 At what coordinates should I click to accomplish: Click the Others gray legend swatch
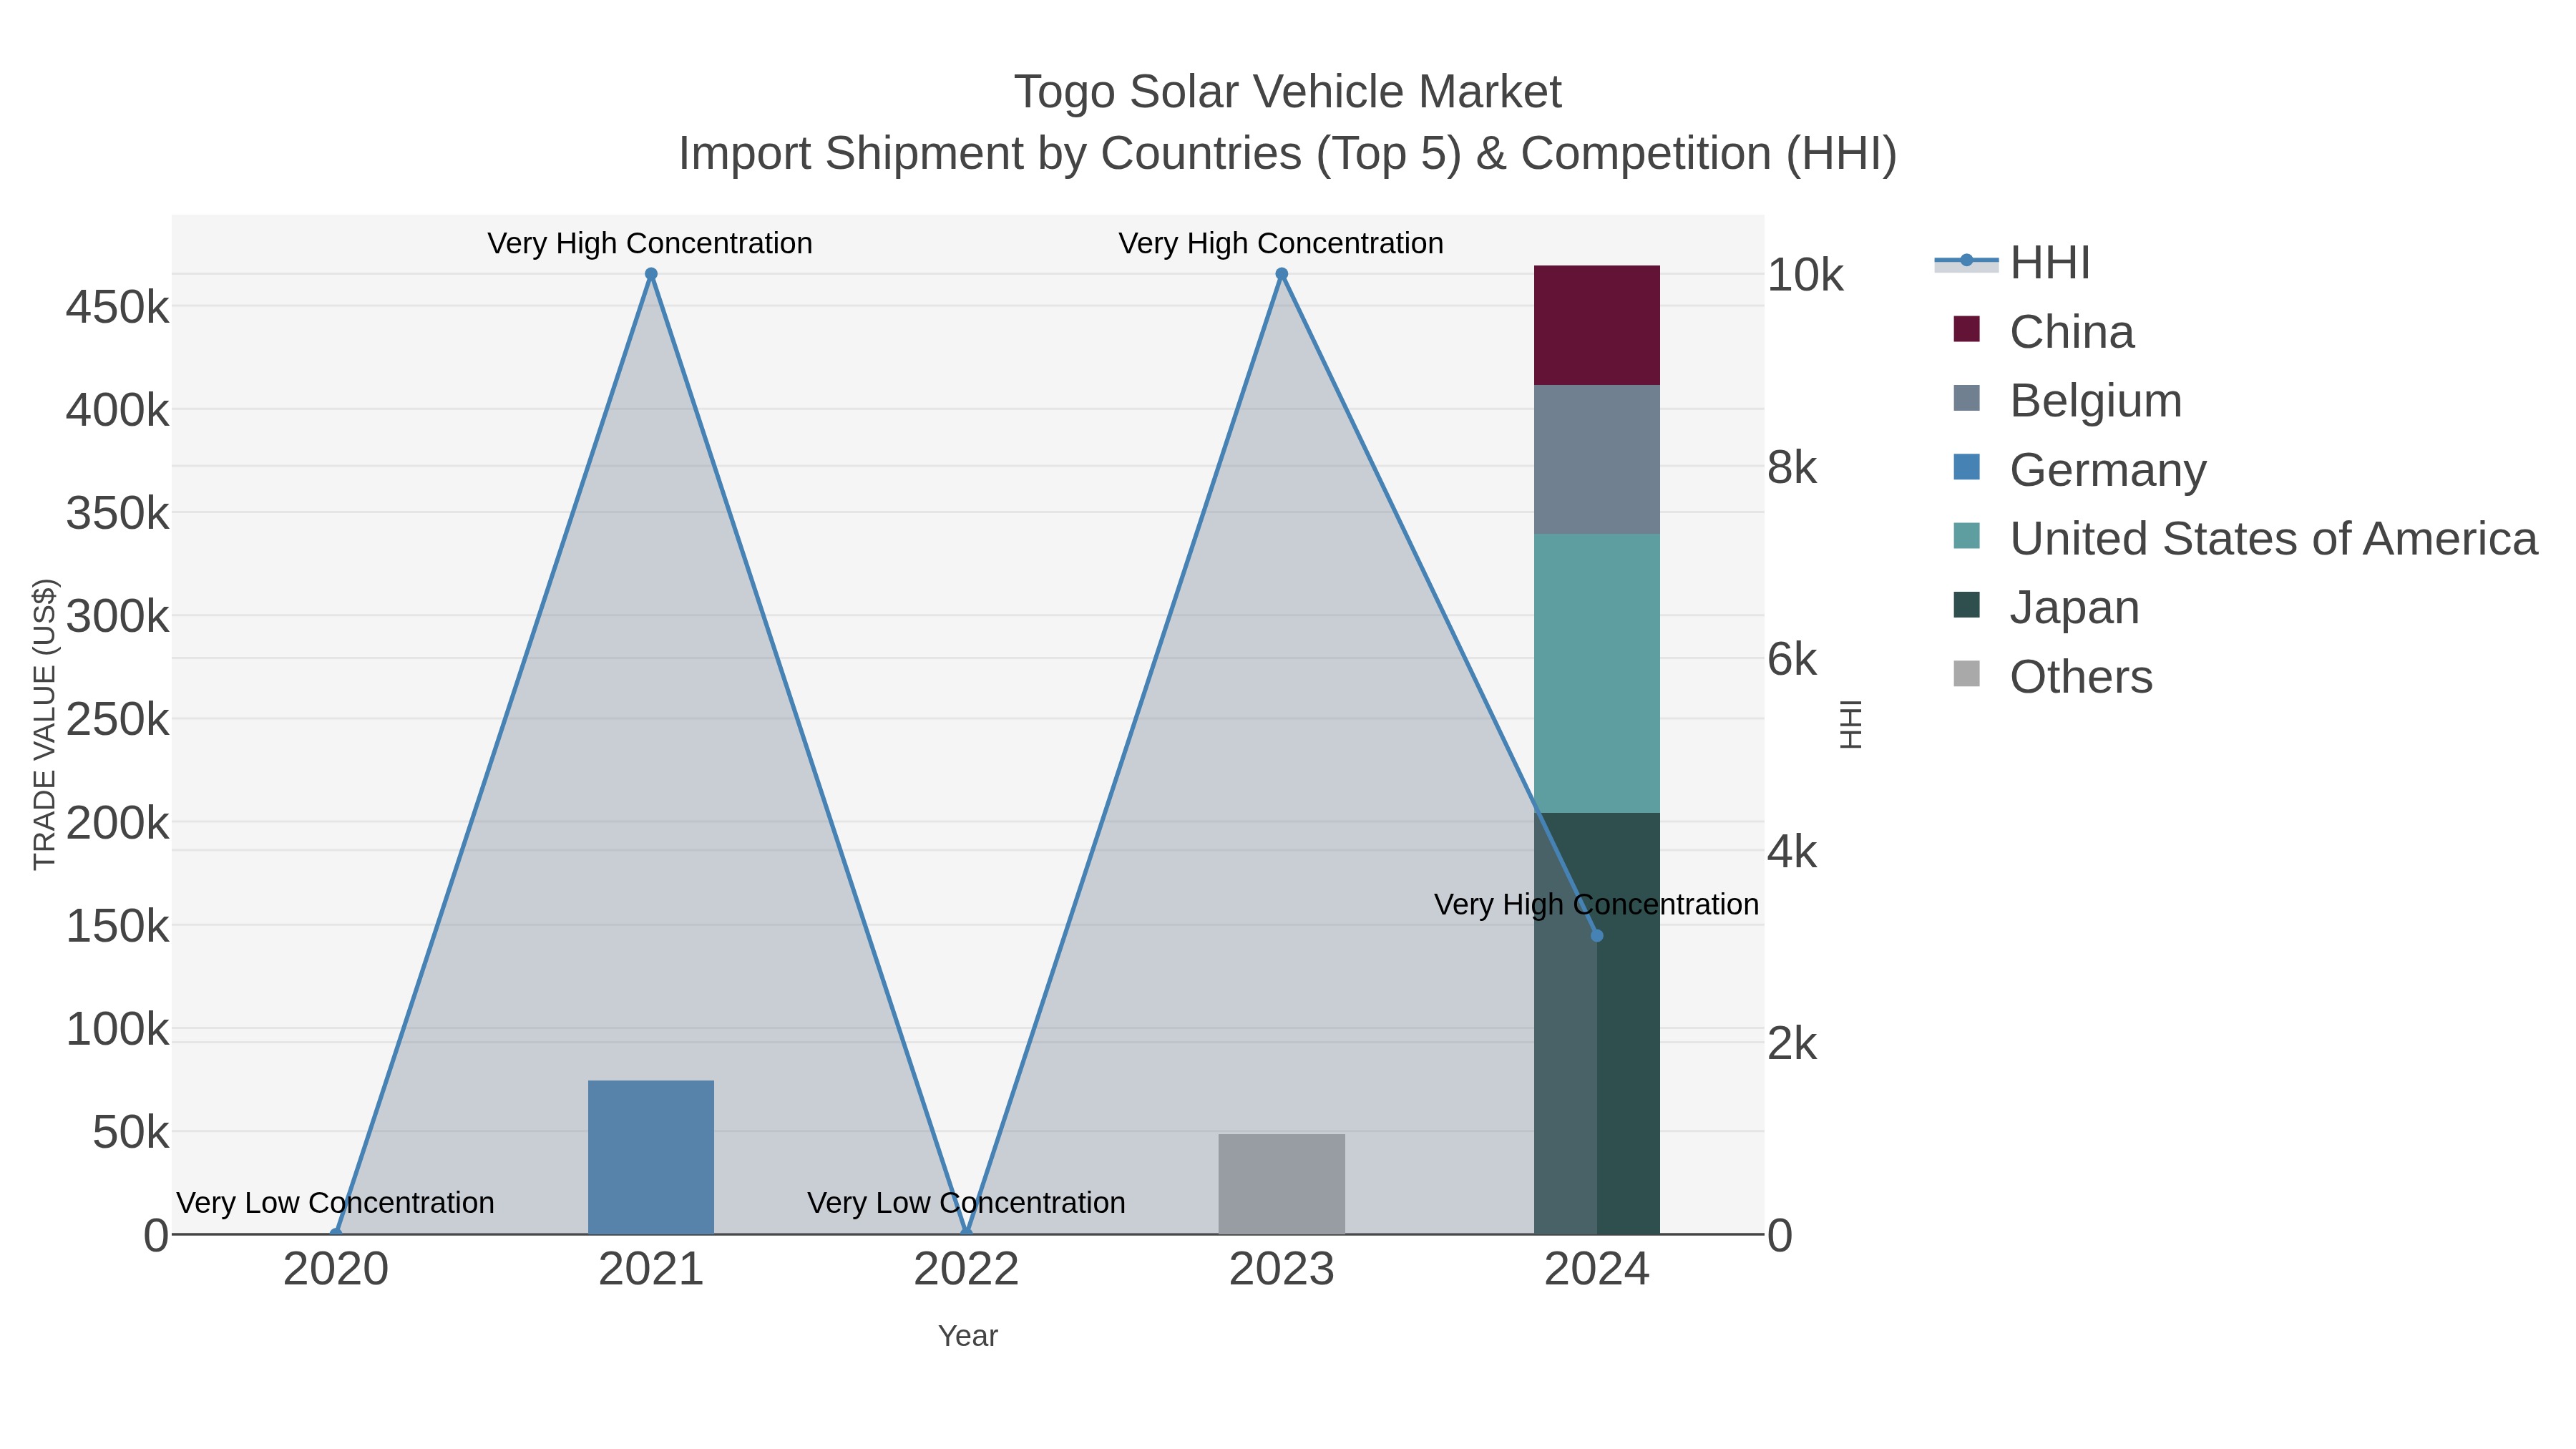pos(1966,674)
